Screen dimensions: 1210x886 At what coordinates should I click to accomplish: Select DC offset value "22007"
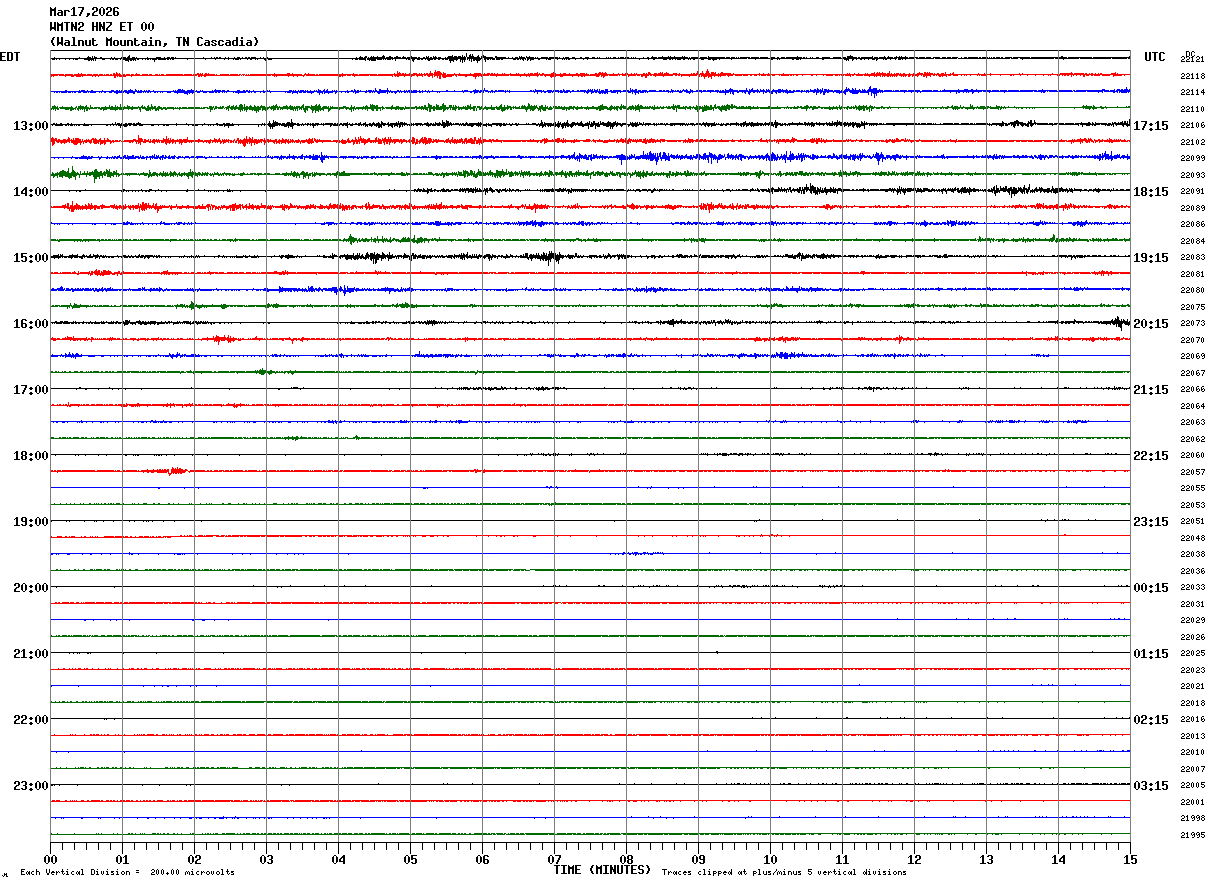(1193, 769)
